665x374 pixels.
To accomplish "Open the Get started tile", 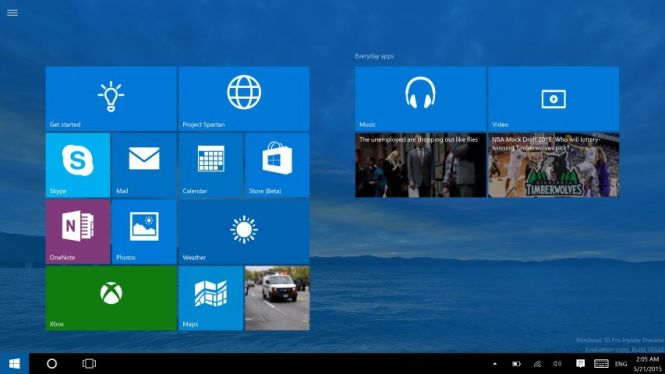I will pos(111,98).
